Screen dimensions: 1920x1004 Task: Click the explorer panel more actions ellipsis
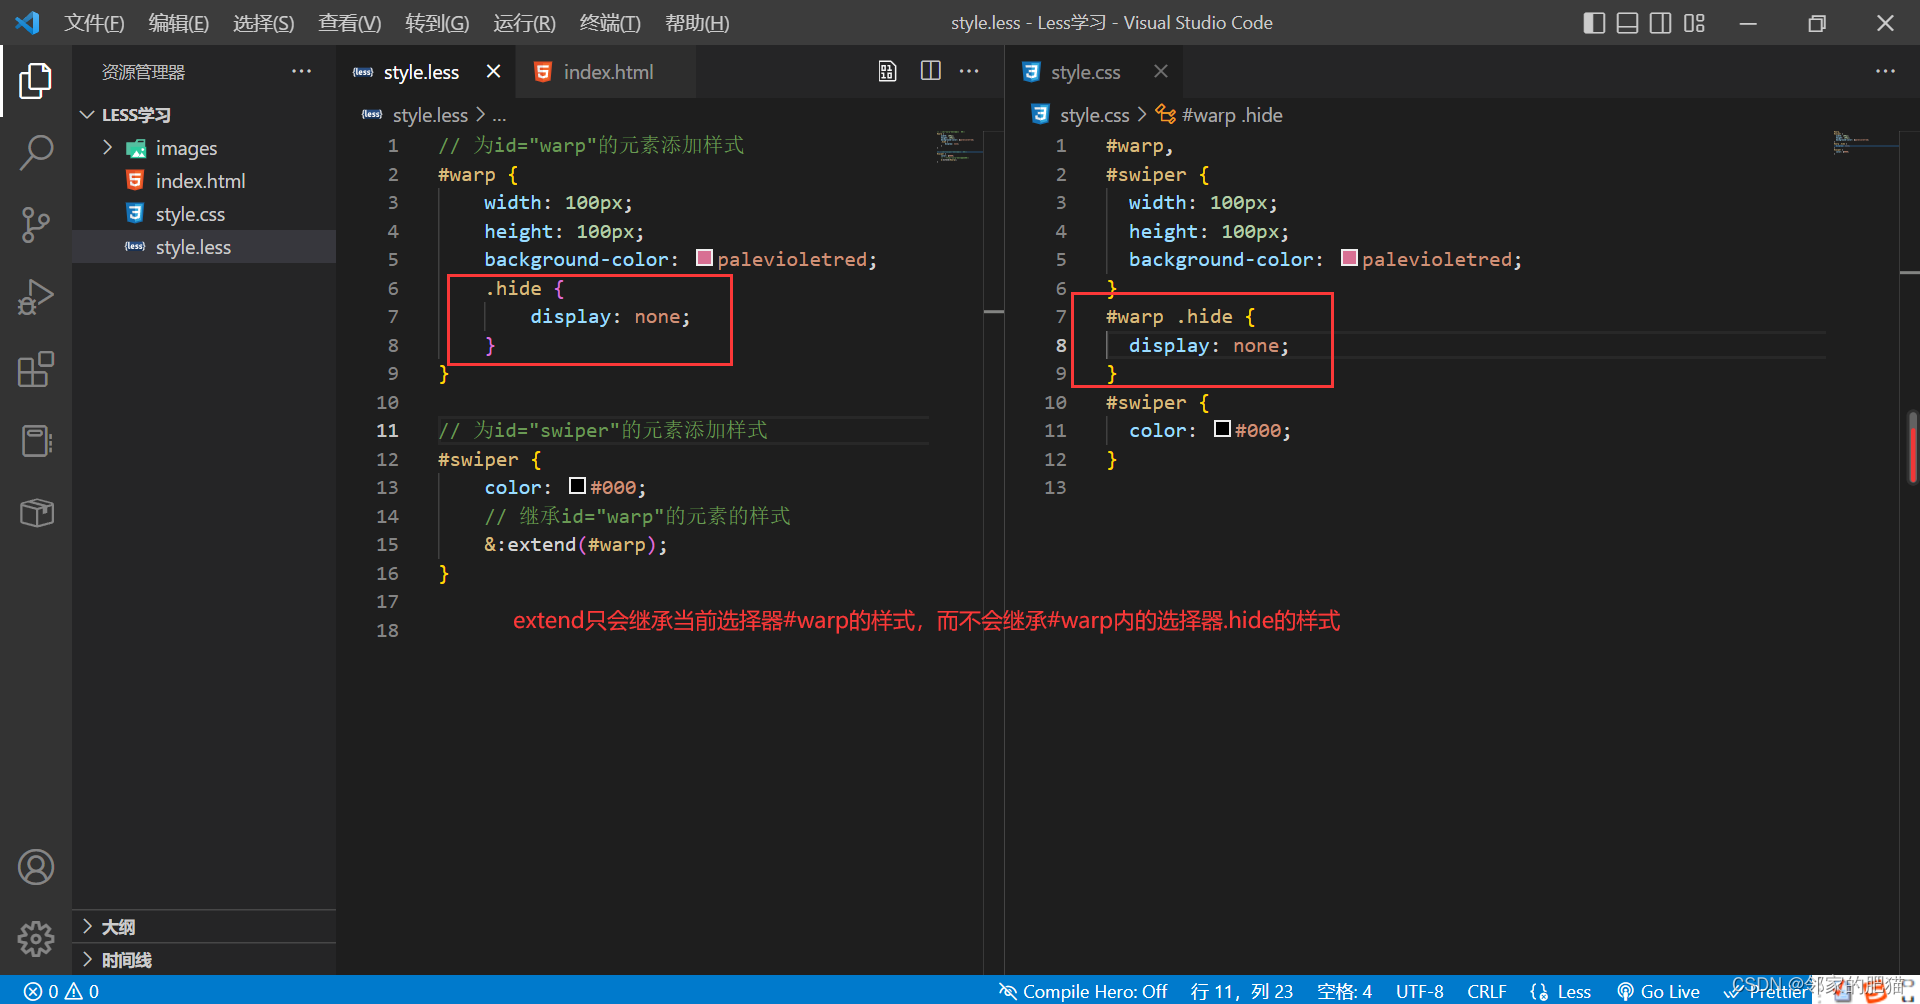tap(301, 71)
